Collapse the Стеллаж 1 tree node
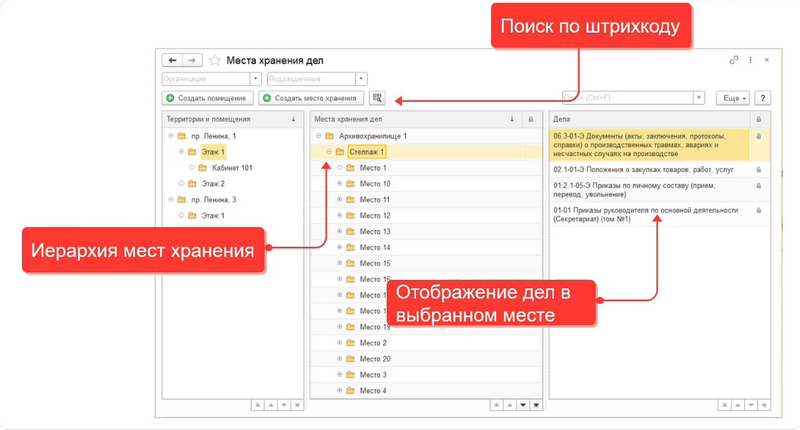 coord(328,151)
